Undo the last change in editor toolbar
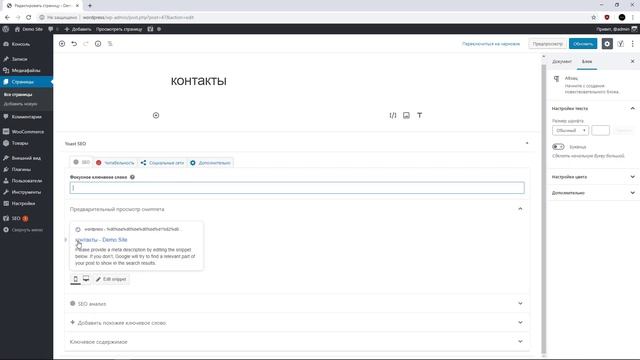The image size is (640, 360). [x=74, y=44]
